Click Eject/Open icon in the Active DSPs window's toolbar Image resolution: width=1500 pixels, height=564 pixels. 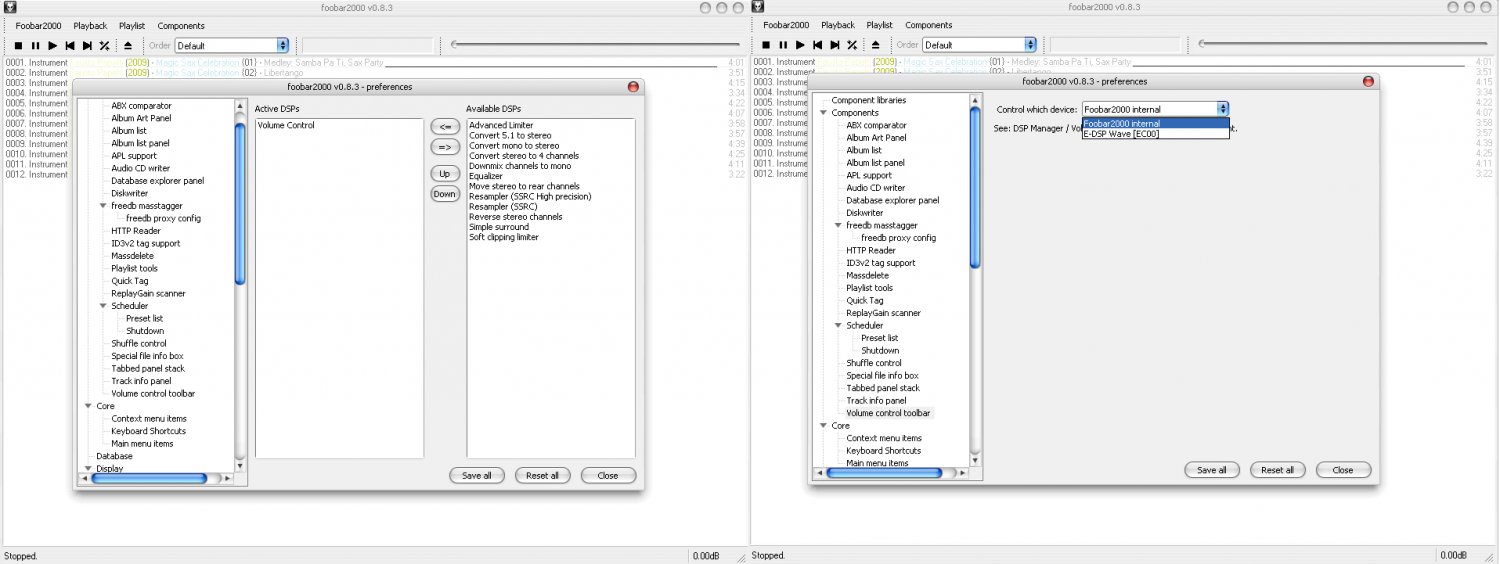(127, 45)
